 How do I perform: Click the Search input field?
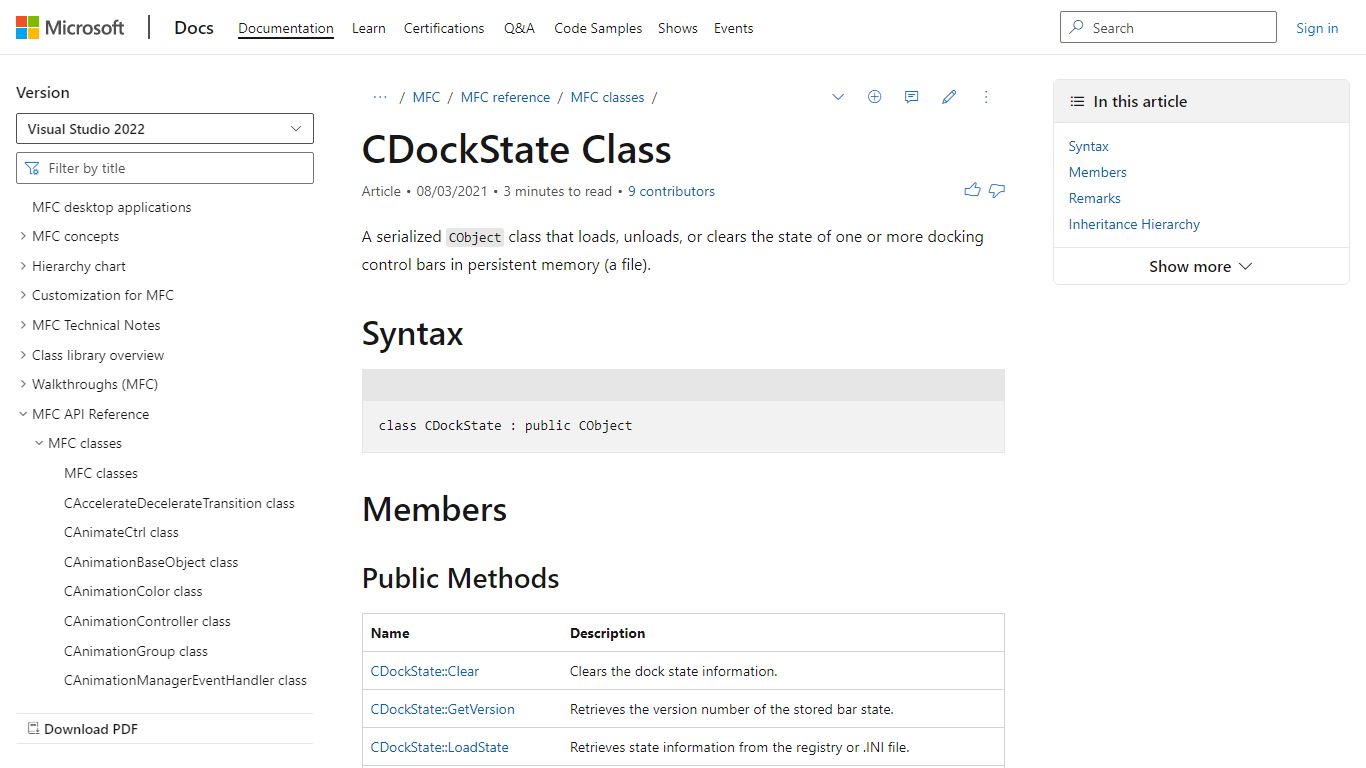pos(1168,27)
